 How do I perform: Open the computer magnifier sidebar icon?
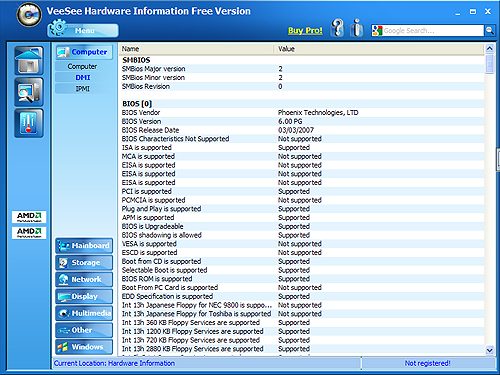click(x=29, y=92)
